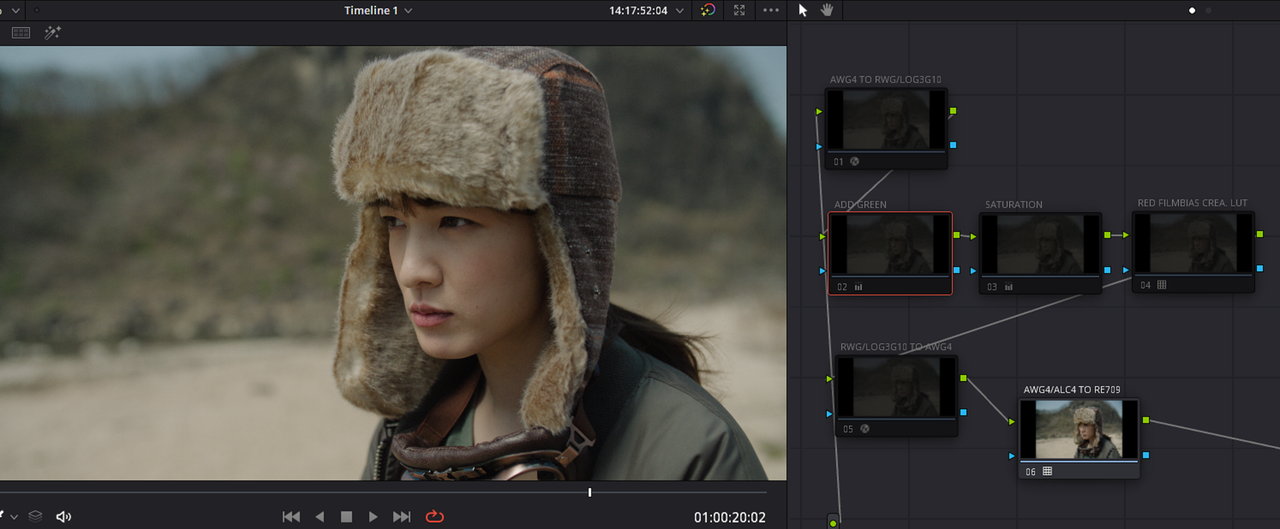This screenshot has height=529, width=1280.
Task: Click the curves icon on node 02
Action: [858, 286]
